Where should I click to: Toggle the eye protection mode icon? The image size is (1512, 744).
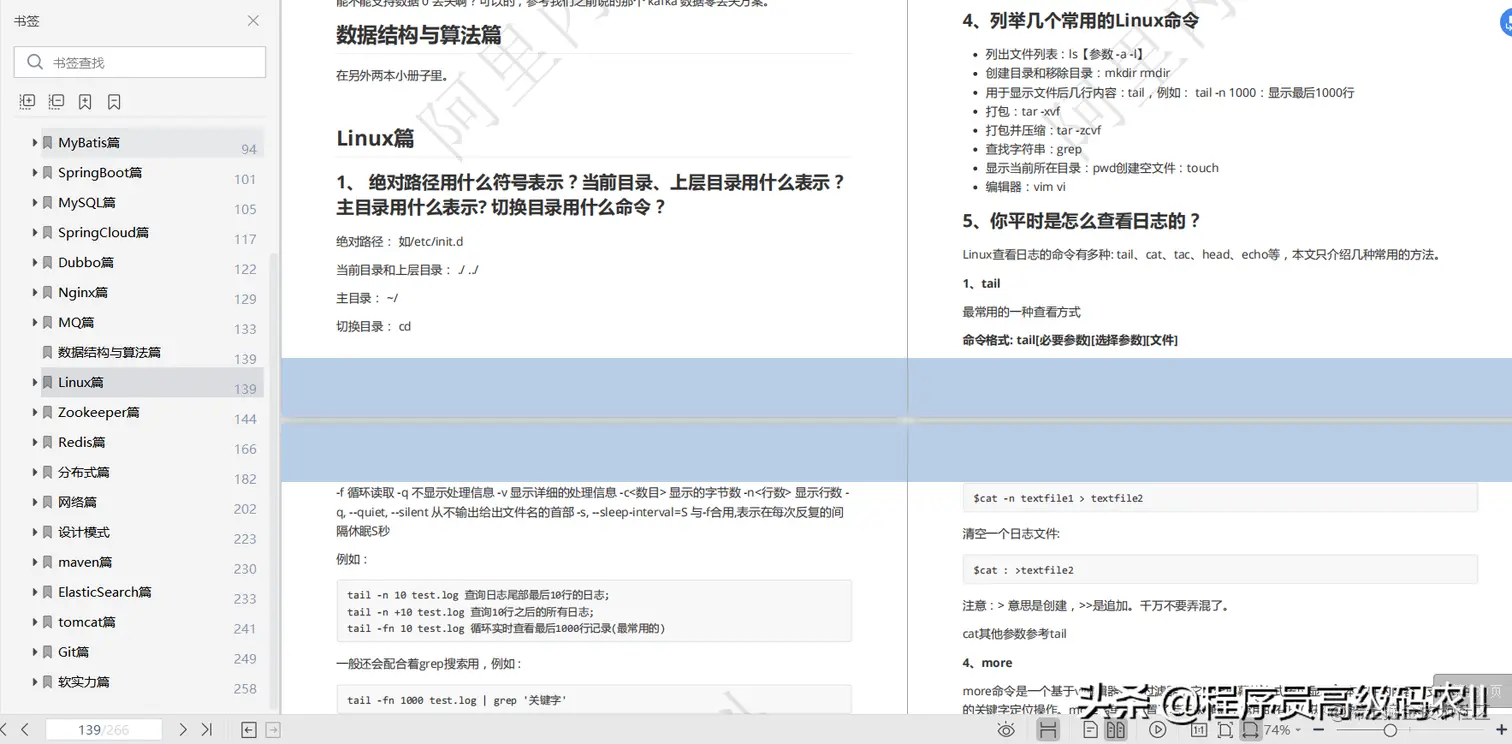click(1006, 730)
